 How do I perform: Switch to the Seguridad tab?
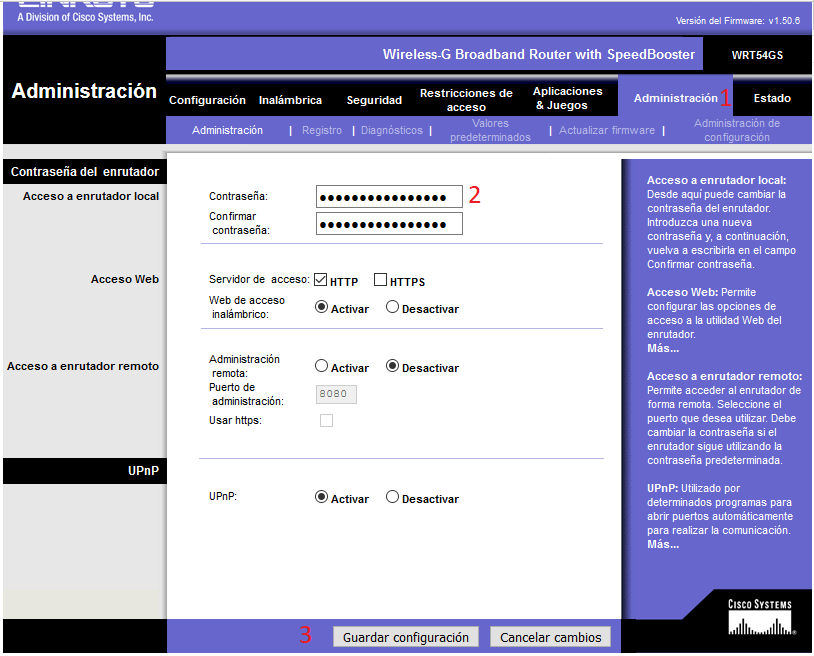point(374,100)
